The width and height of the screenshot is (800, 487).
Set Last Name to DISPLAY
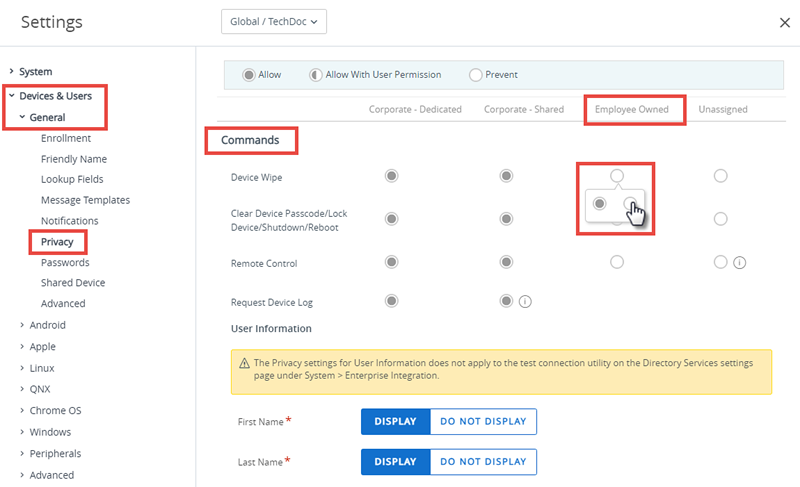395,462
